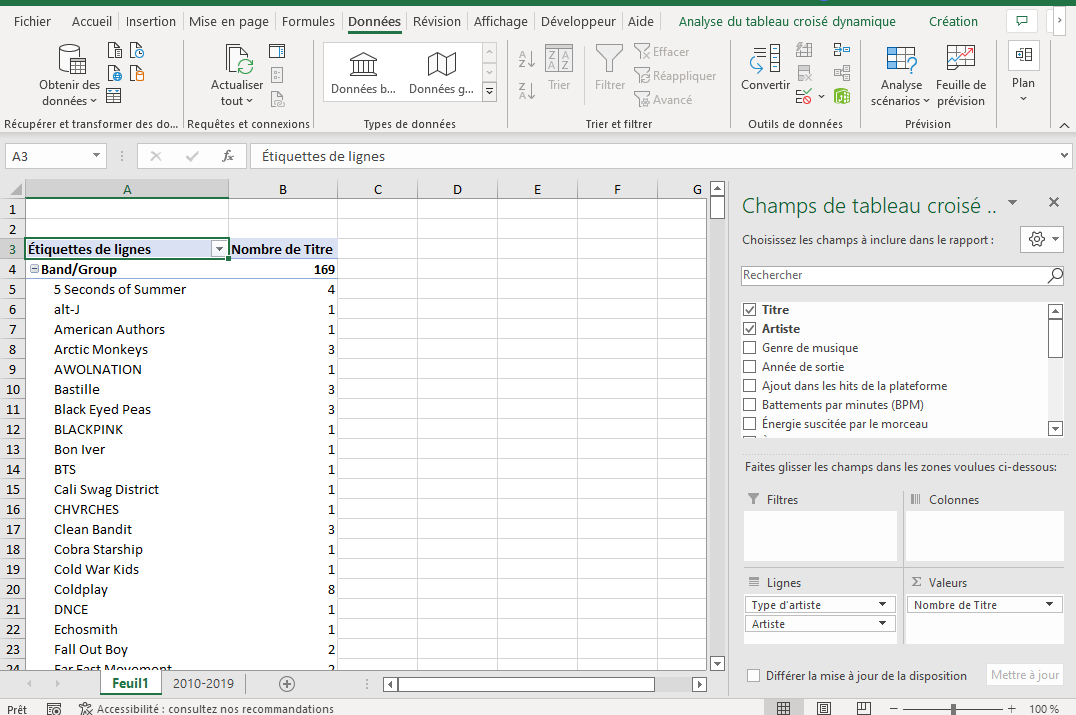Click the consolidate icon in Outils de données

pyautogui.click(x=842, y=50)
